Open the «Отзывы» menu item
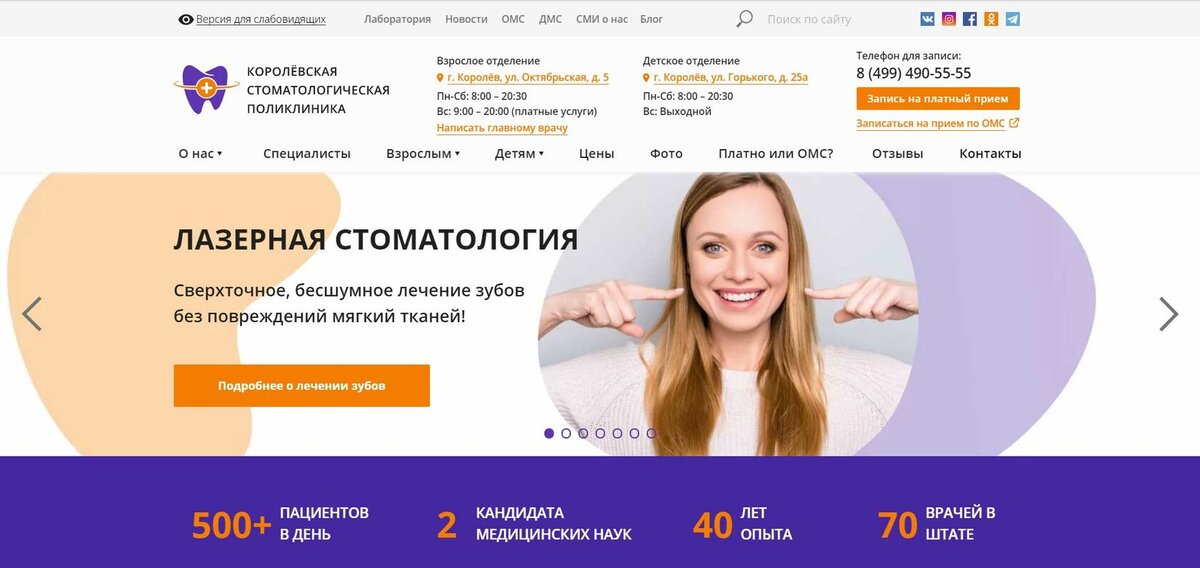 click(897, 154)
